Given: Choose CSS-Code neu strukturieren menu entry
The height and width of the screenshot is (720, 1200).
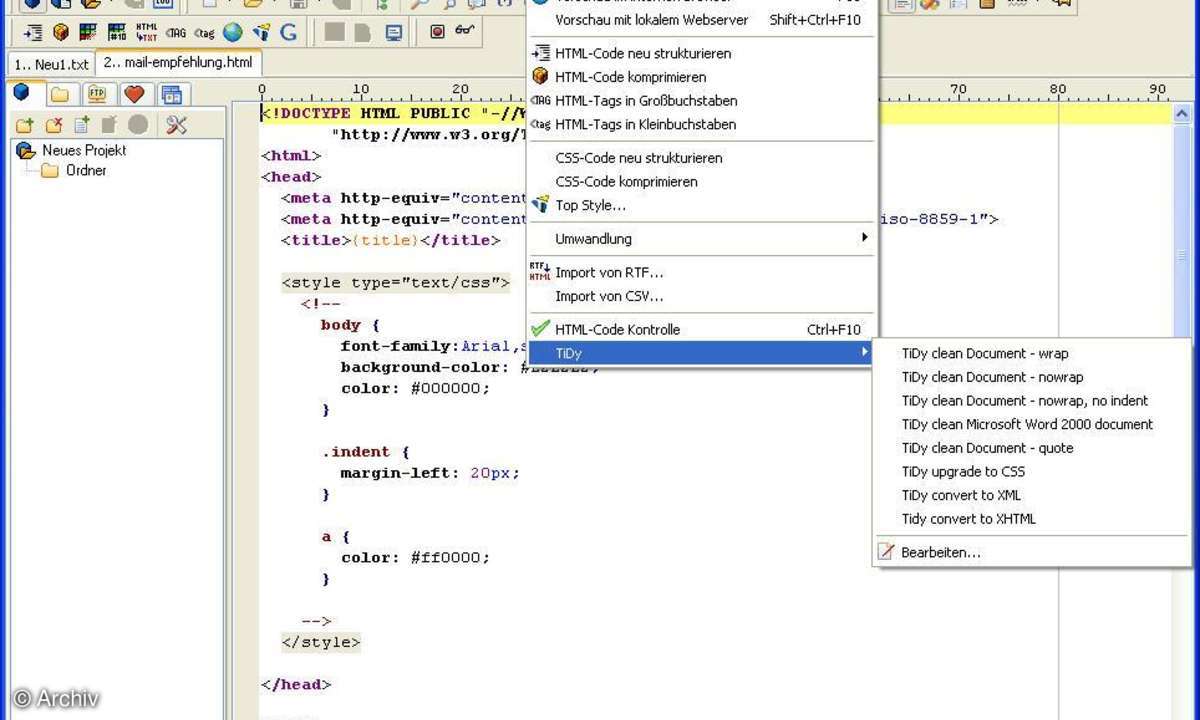Looking at the screenshot, I should 701,158.
